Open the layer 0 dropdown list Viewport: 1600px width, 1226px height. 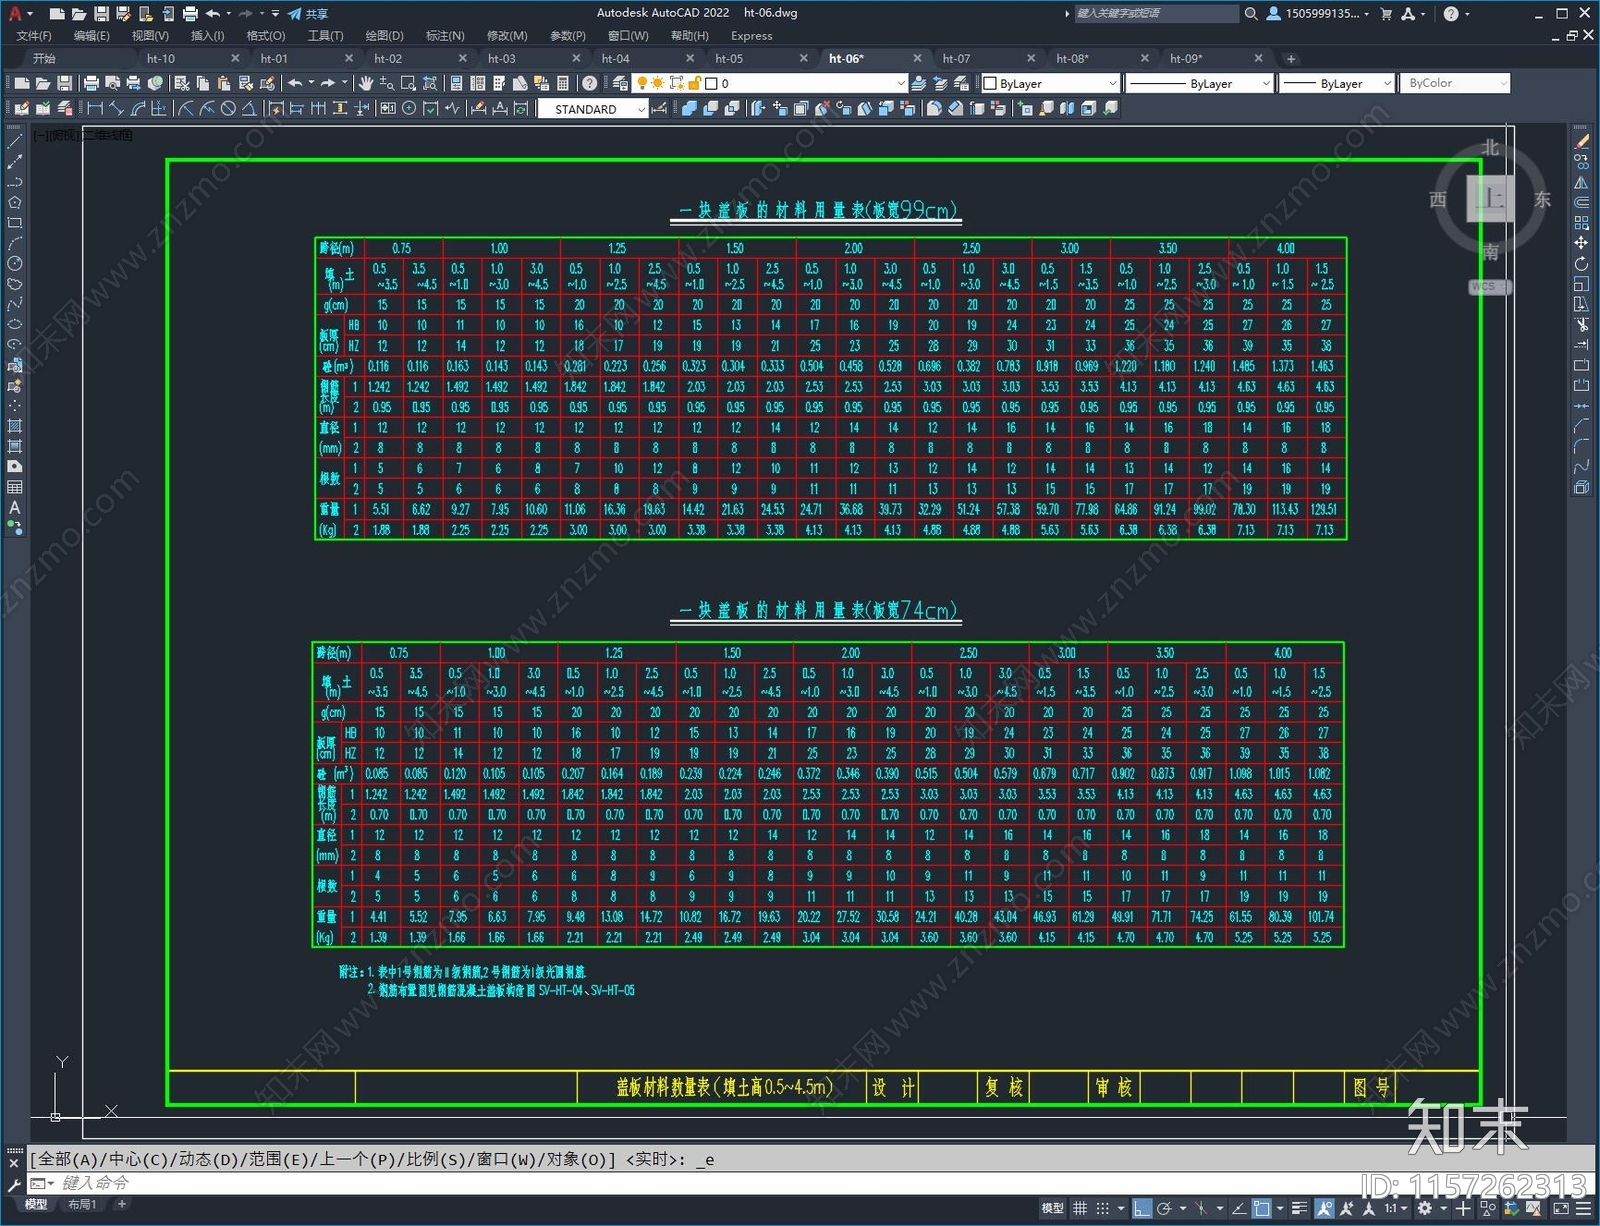(805, 83)
